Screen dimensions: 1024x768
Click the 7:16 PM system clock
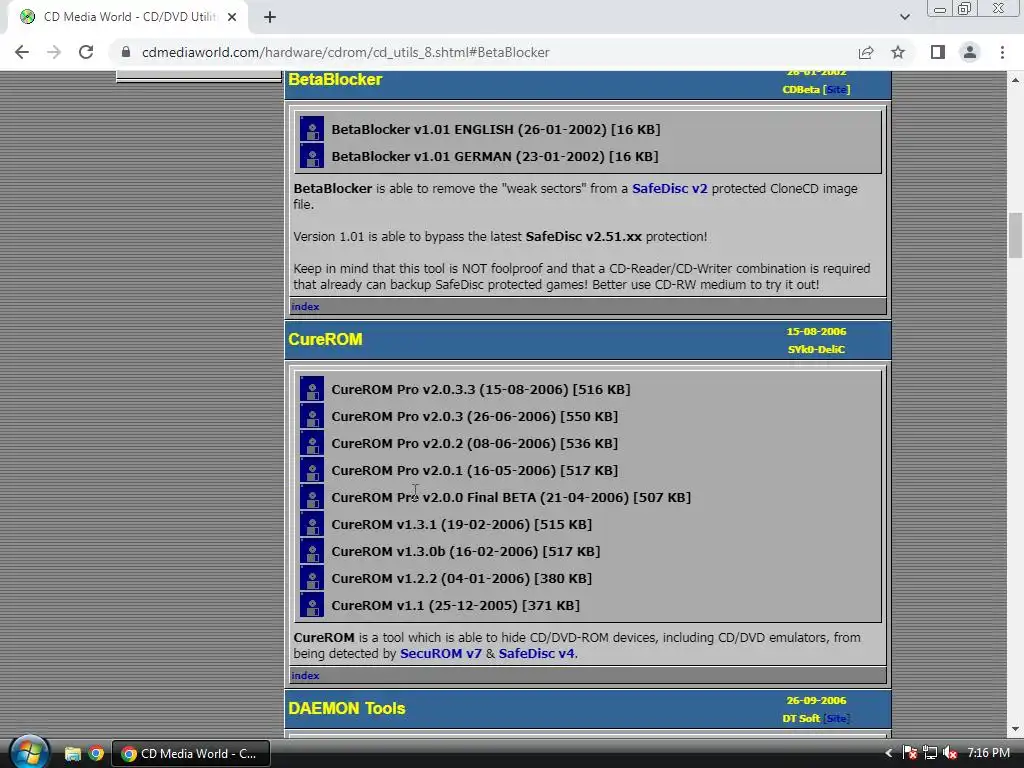988,753
